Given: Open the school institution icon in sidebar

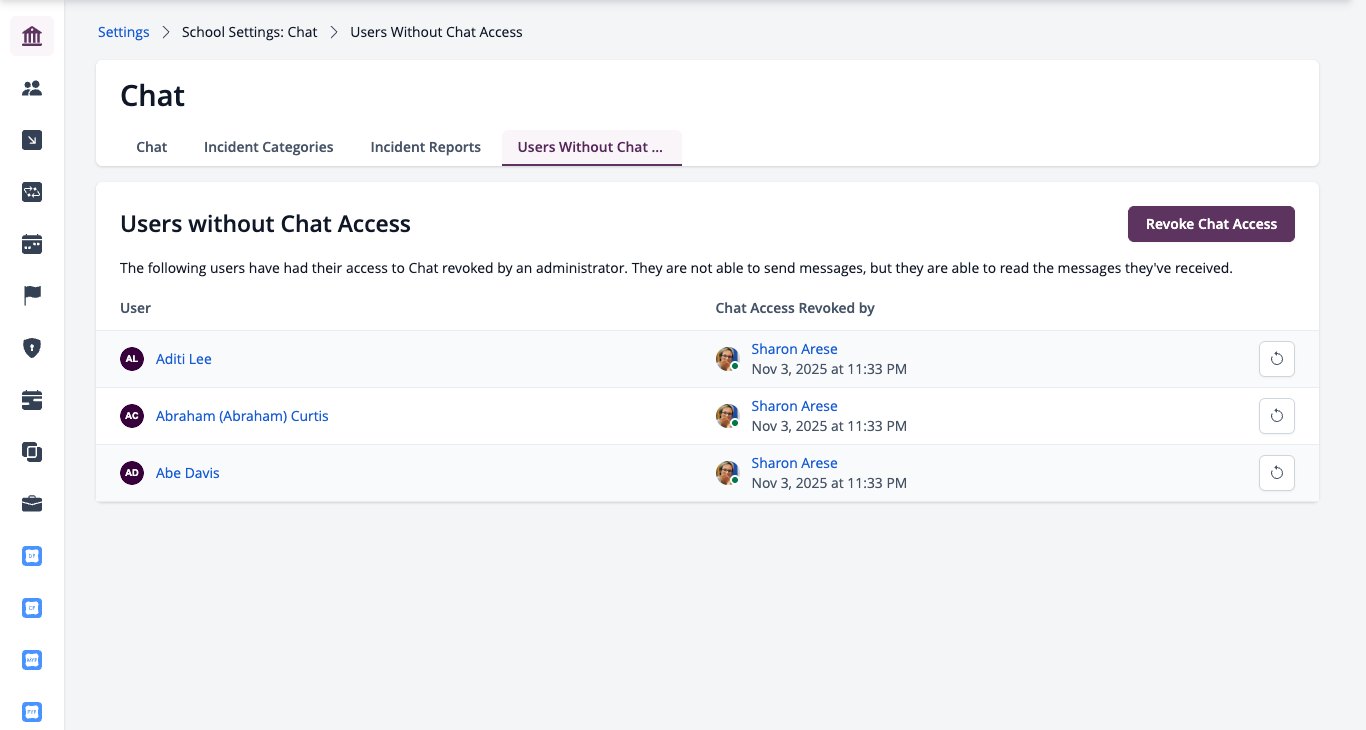Looking at the screenshot, I should click(x=32, y=37).
